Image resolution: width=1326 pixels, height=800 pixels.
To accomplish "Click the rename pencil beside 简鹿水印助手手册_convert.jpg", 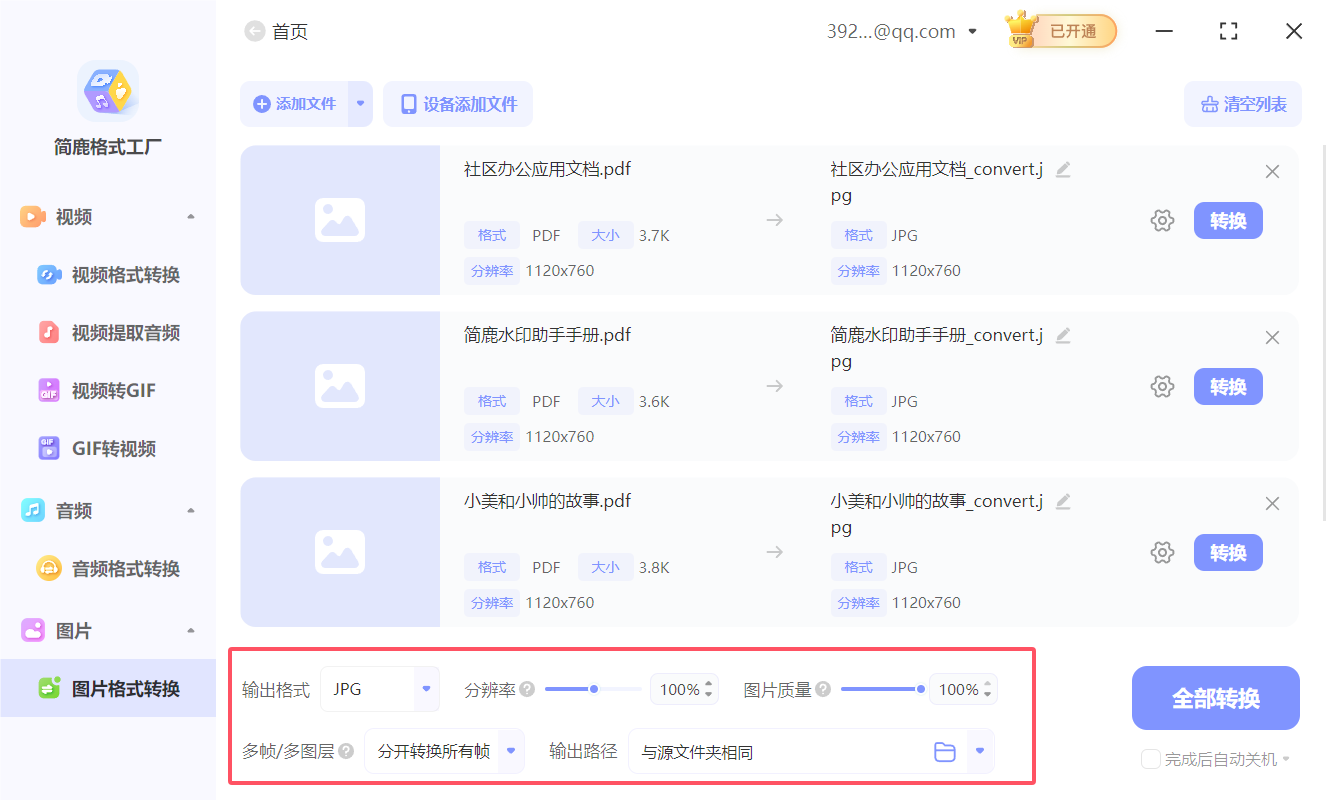I will click(x=1062, y=336).
